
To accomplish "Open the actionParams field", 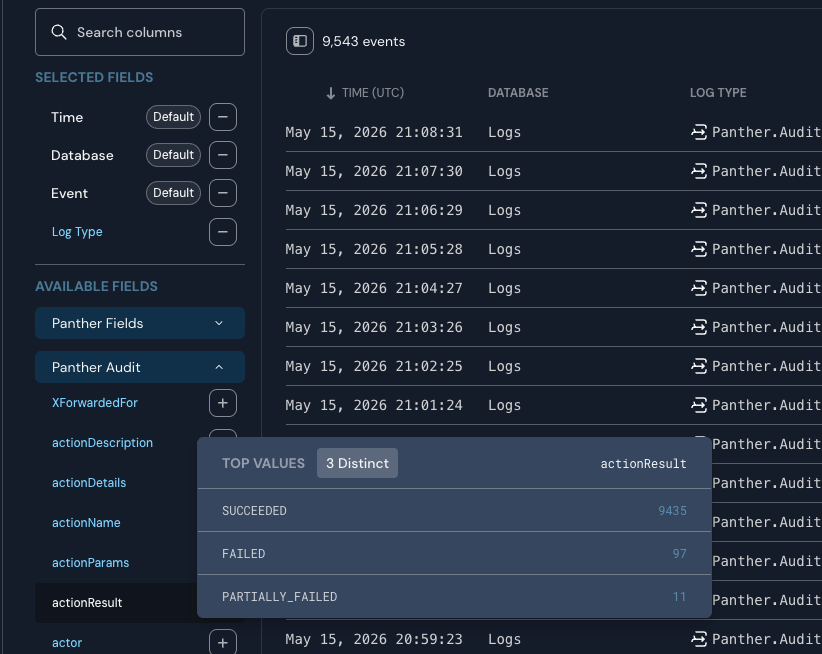I will tap(90, 563).
